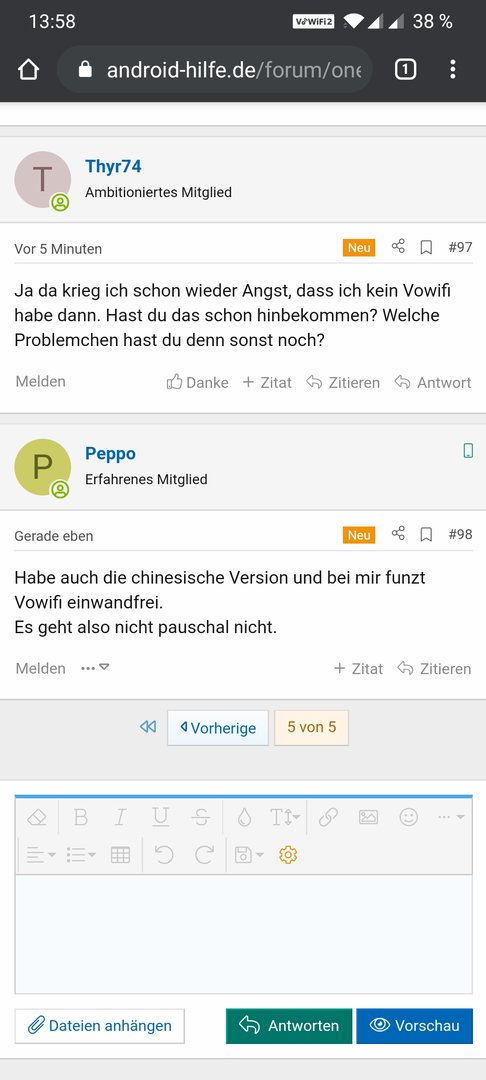Jump to first page with double-arrow icon
This screenshot has width=486, height=1080.
coord(147,727)
